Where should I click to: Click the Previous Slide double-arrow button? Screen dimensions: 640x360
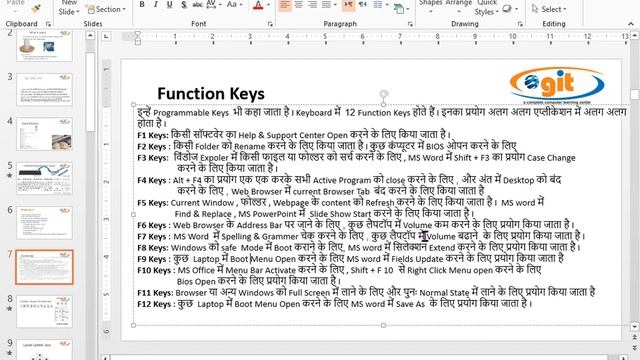pos(635,337)
